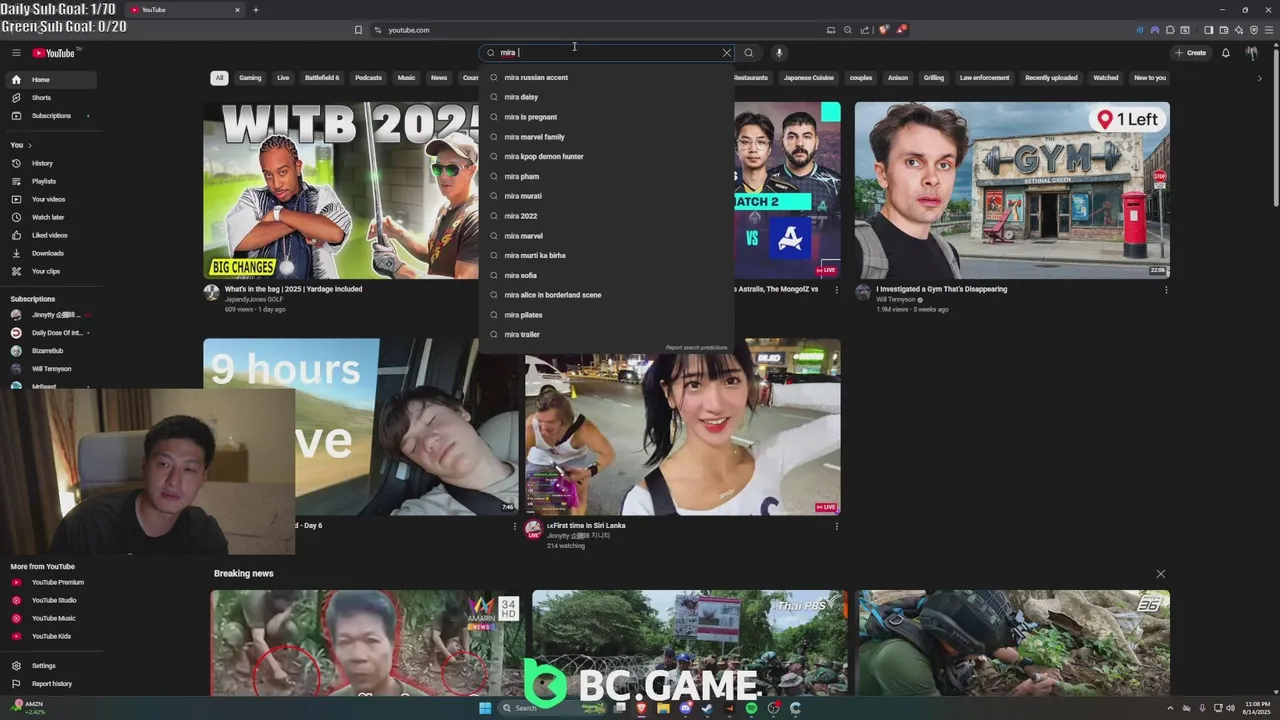Open Playlists in sidebar
1280x720 pixels.
pyautogui.click(x=52, y=181)
